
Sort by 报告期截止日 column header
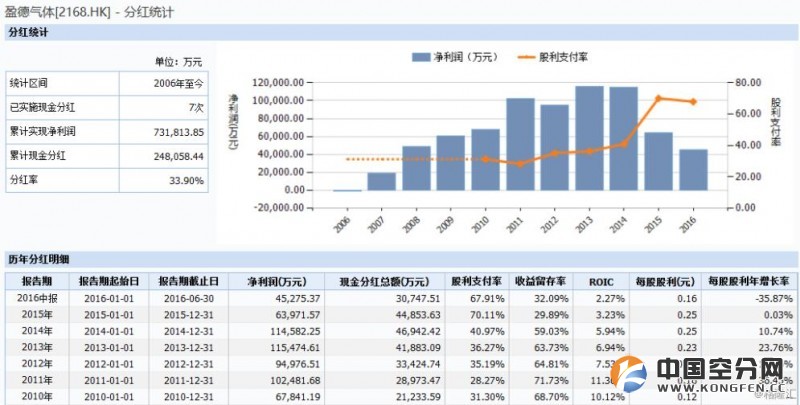tap(188, 282)
